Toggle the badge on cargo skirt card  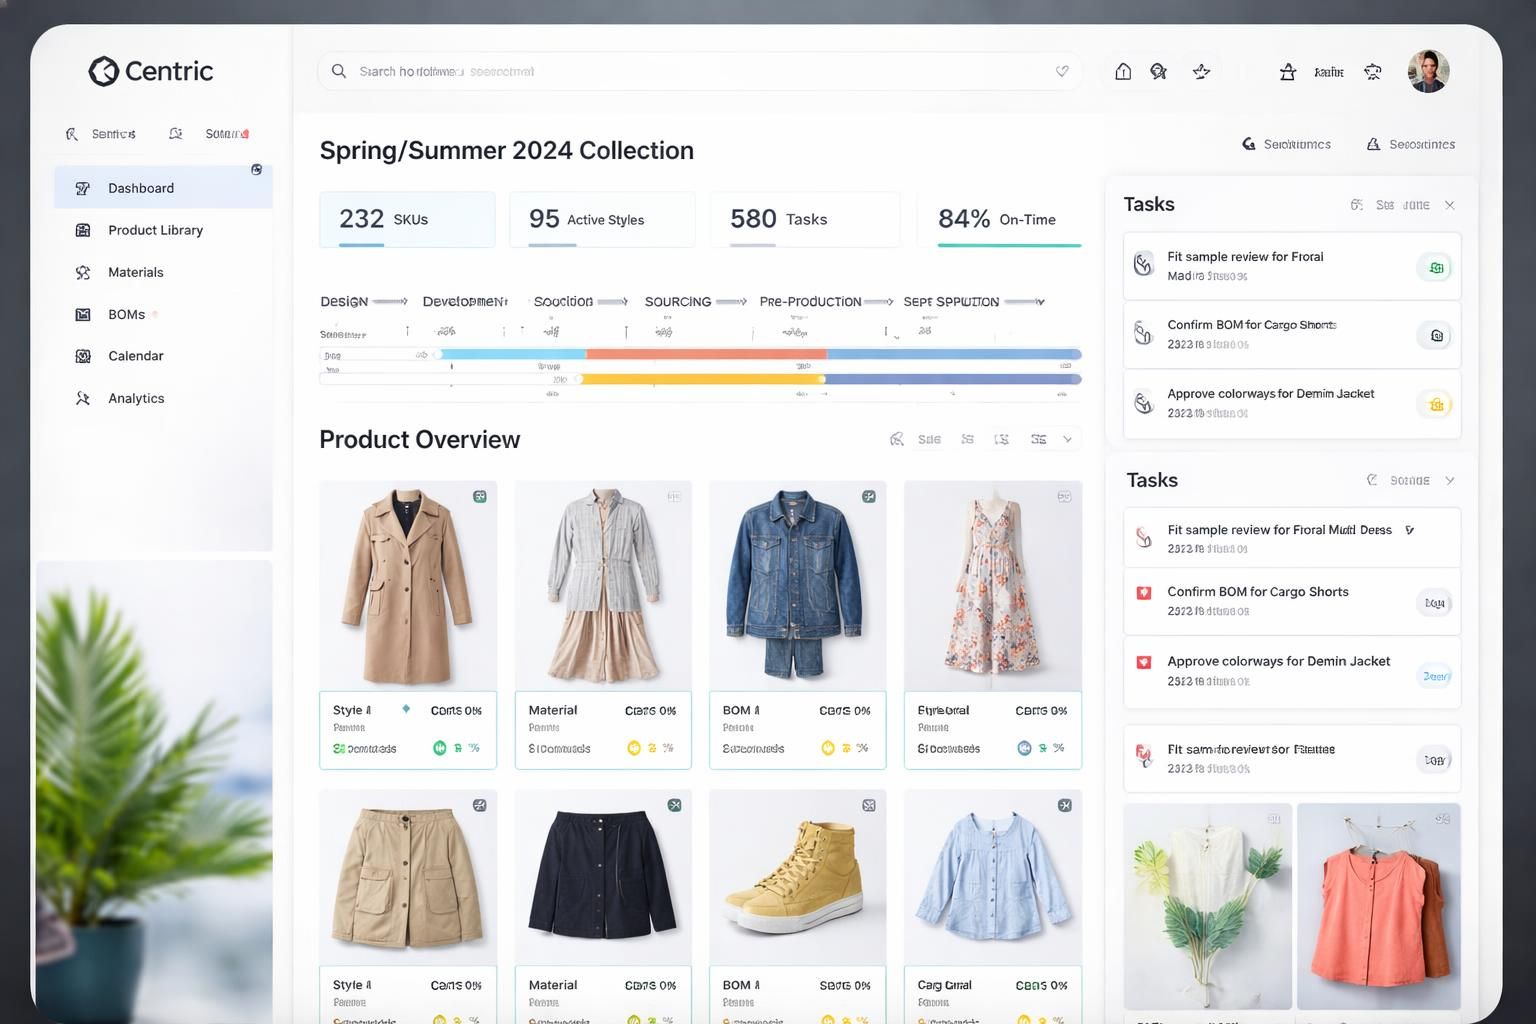point(480,805)
